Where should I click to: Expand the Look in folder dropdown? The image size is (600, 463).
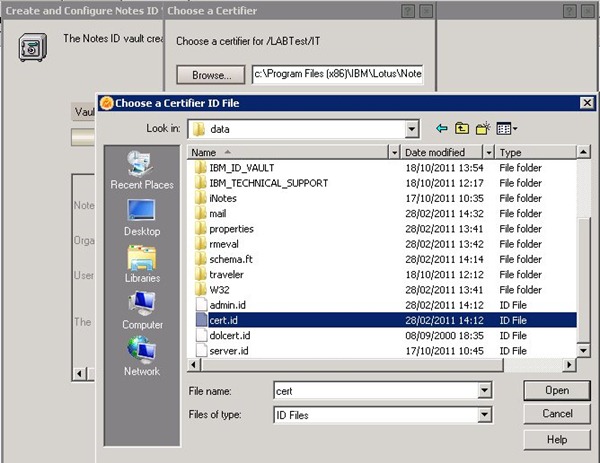tap(411, 129)
